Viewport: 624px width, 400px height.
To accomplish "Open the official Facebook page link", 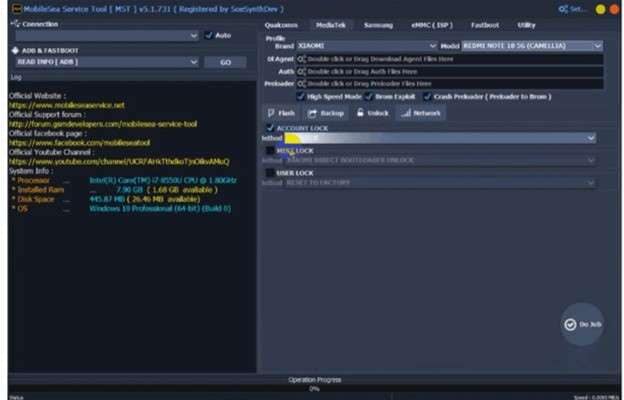I will 79,142.
